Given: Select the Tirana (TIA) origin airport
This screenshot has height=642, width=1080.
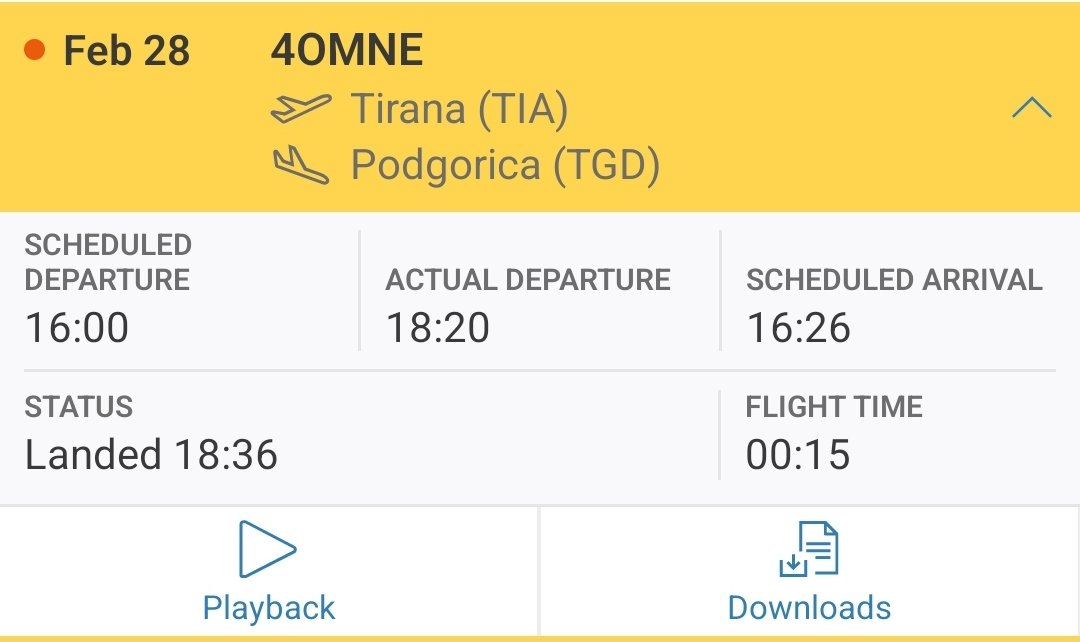Looking at the screenshot, I should (459, 110).
